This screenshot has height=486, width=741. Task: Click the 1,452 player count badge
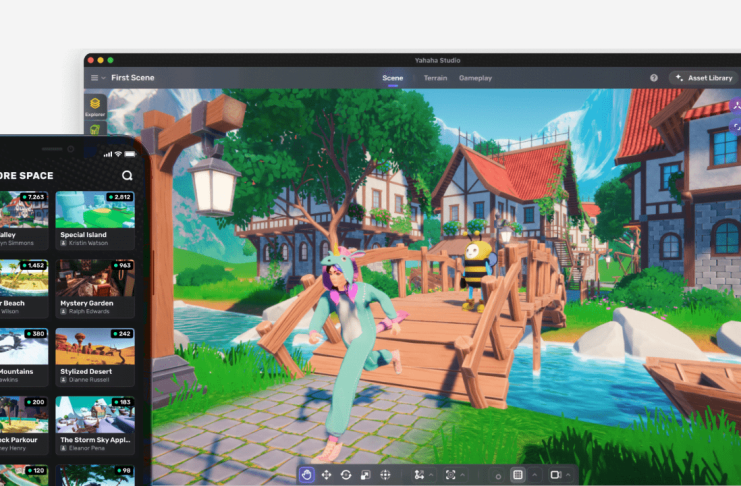coord(33,266)
